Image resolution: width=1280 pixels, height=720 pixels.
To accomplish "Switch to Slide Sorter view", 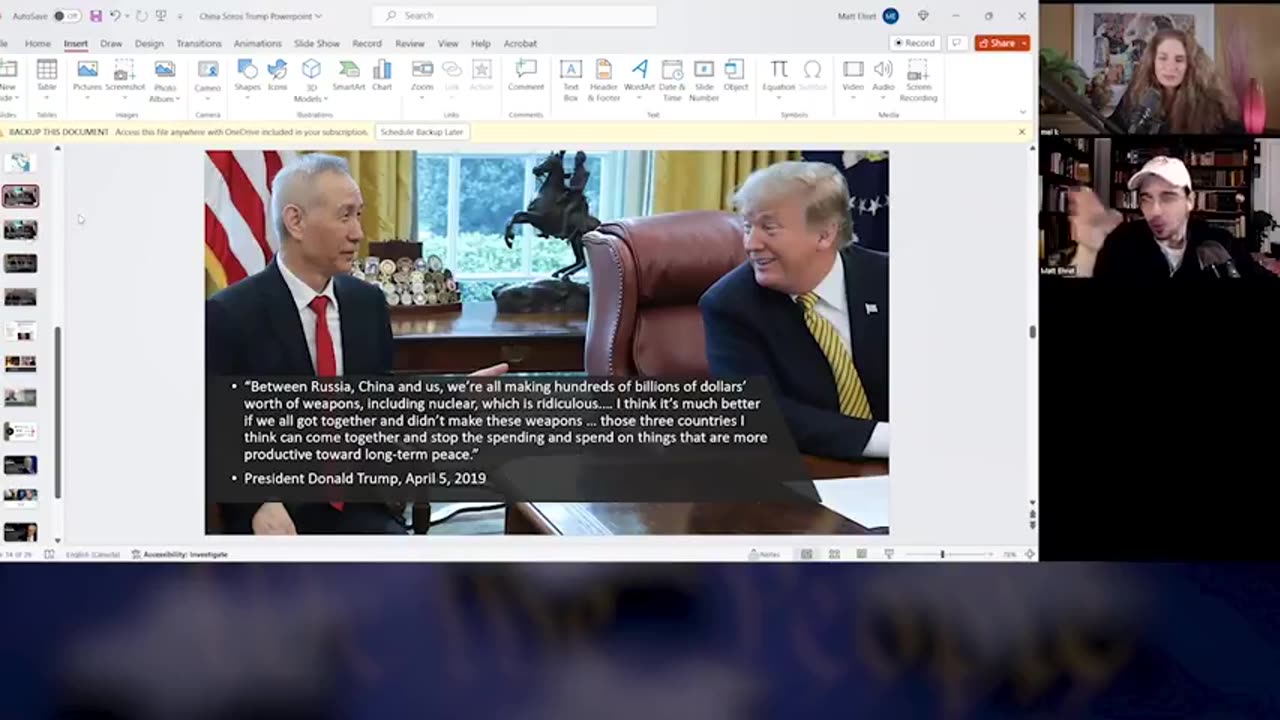I will click(834, 555).
